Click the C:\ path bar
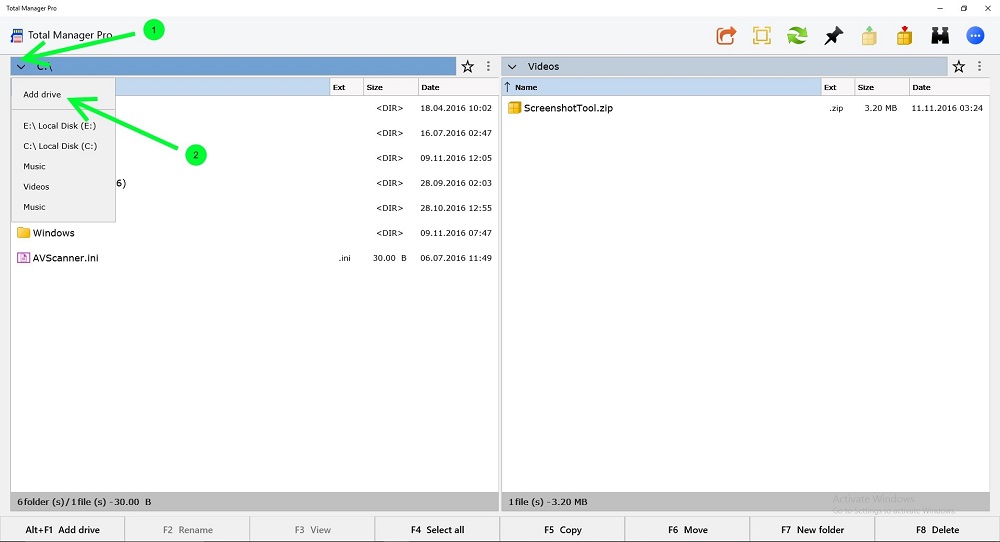1000x542 pixels. pyautogui.click(x=233, y=66)
